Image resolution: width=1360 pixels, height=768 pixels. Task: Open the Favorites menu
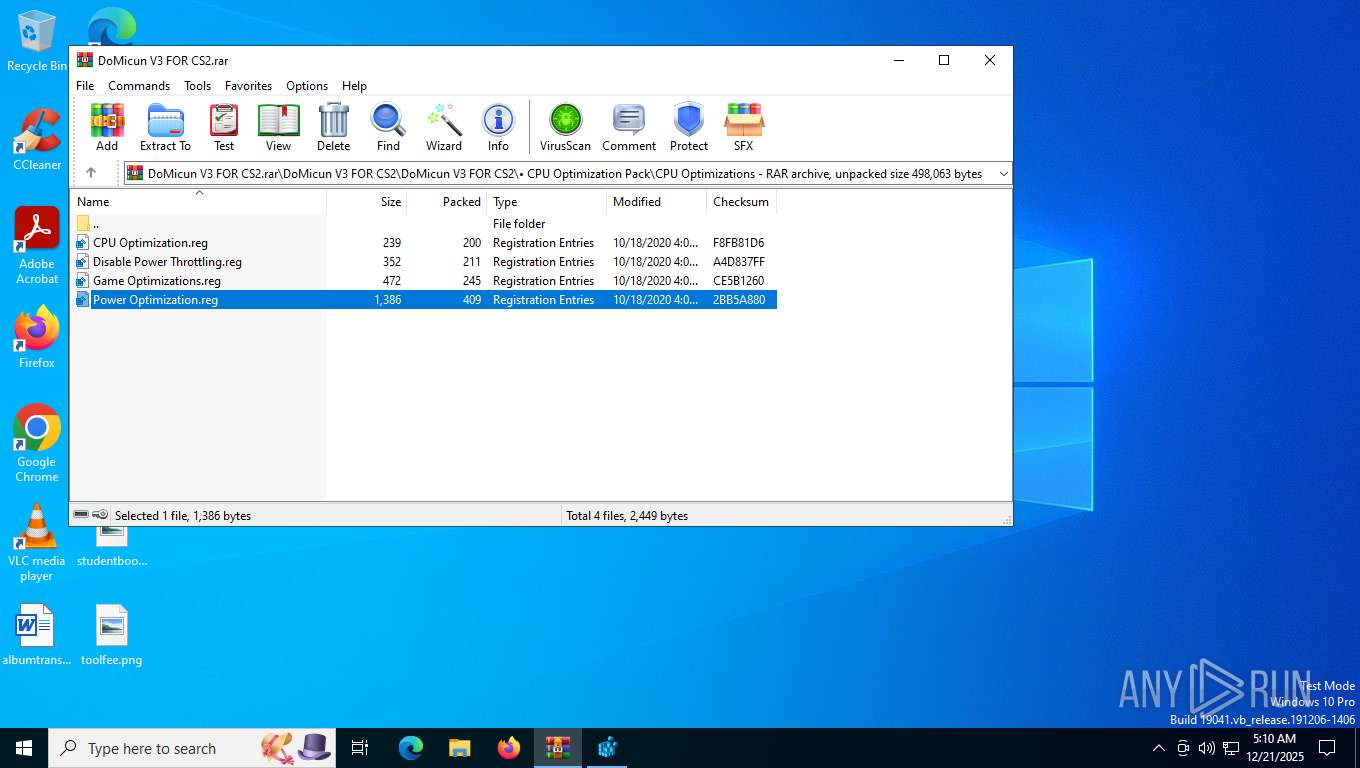tap(248, 86)
